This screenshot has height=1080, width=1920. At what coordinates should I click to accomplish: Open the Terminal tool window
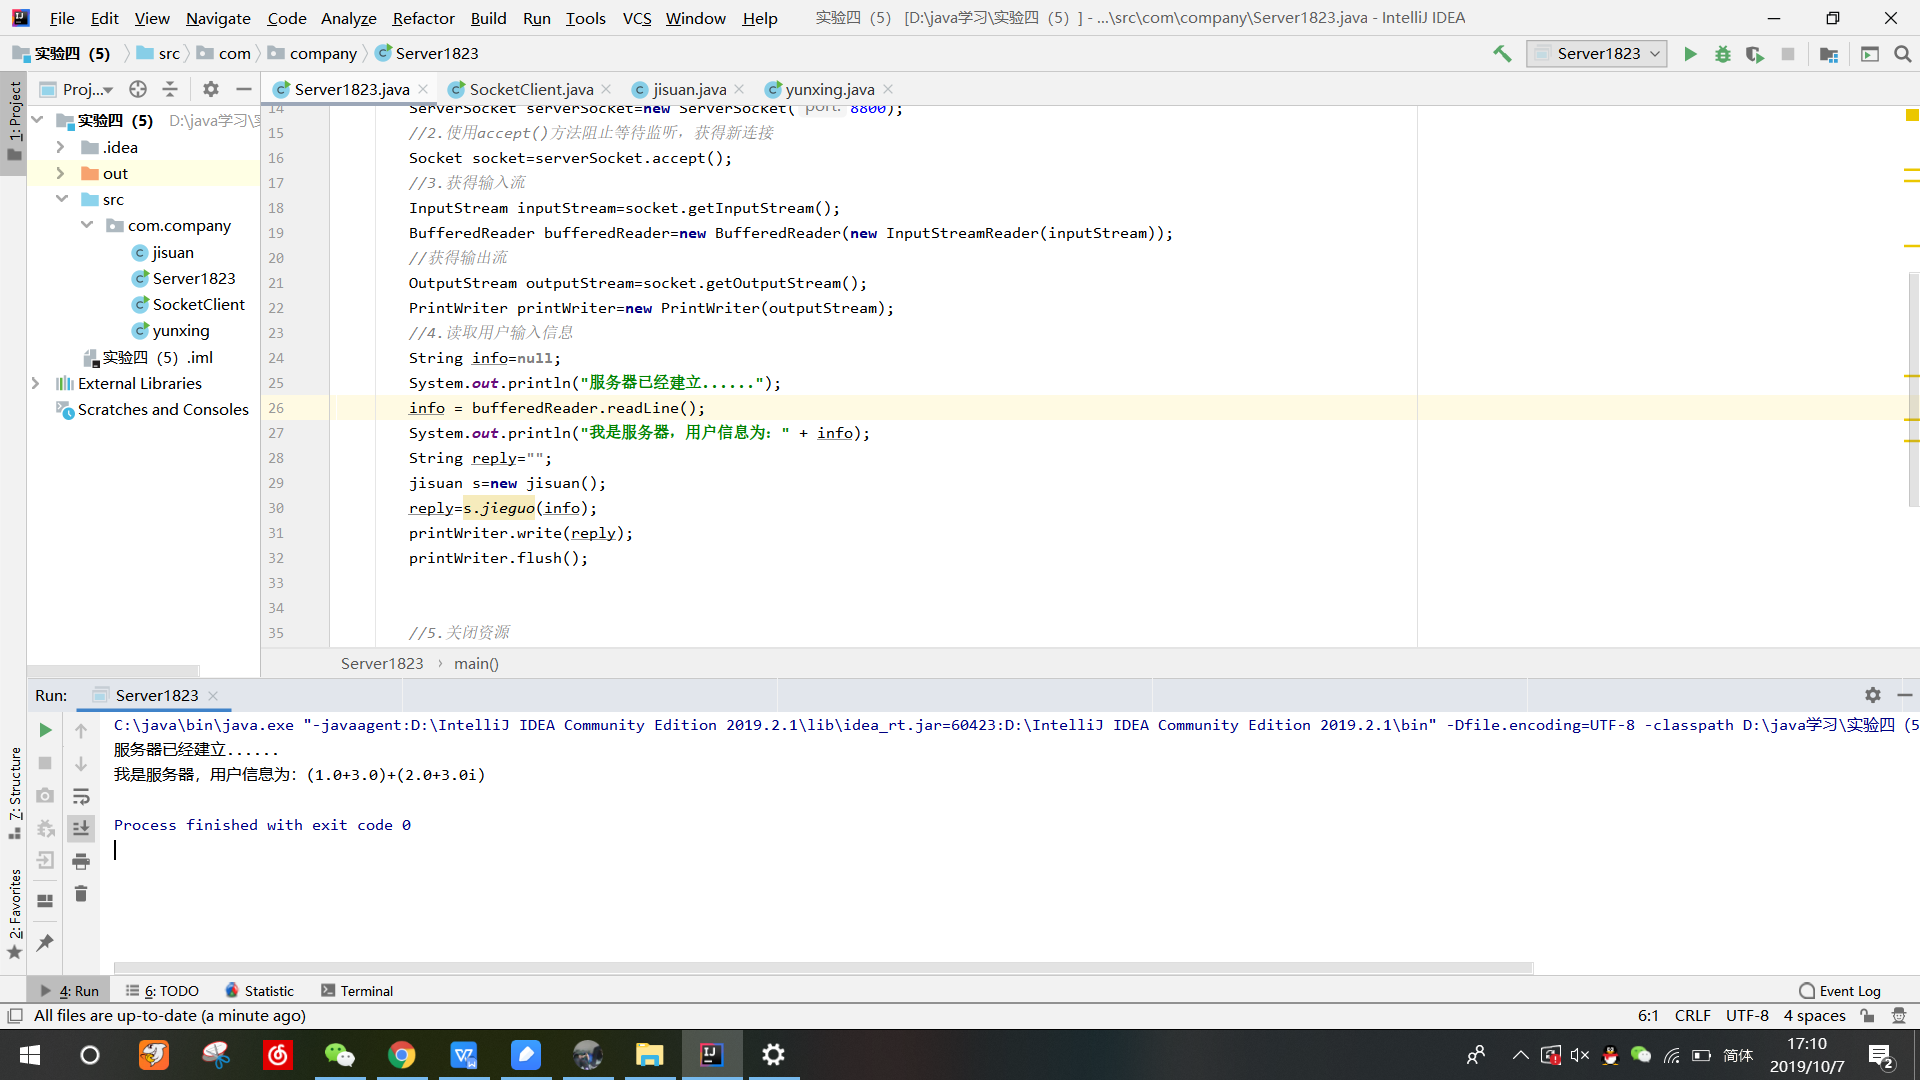357,991
